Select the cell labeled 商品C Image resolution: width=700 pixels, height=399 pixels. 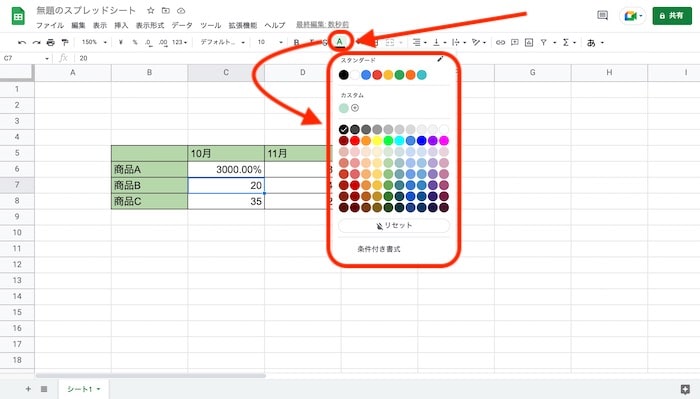click(150, 201)
